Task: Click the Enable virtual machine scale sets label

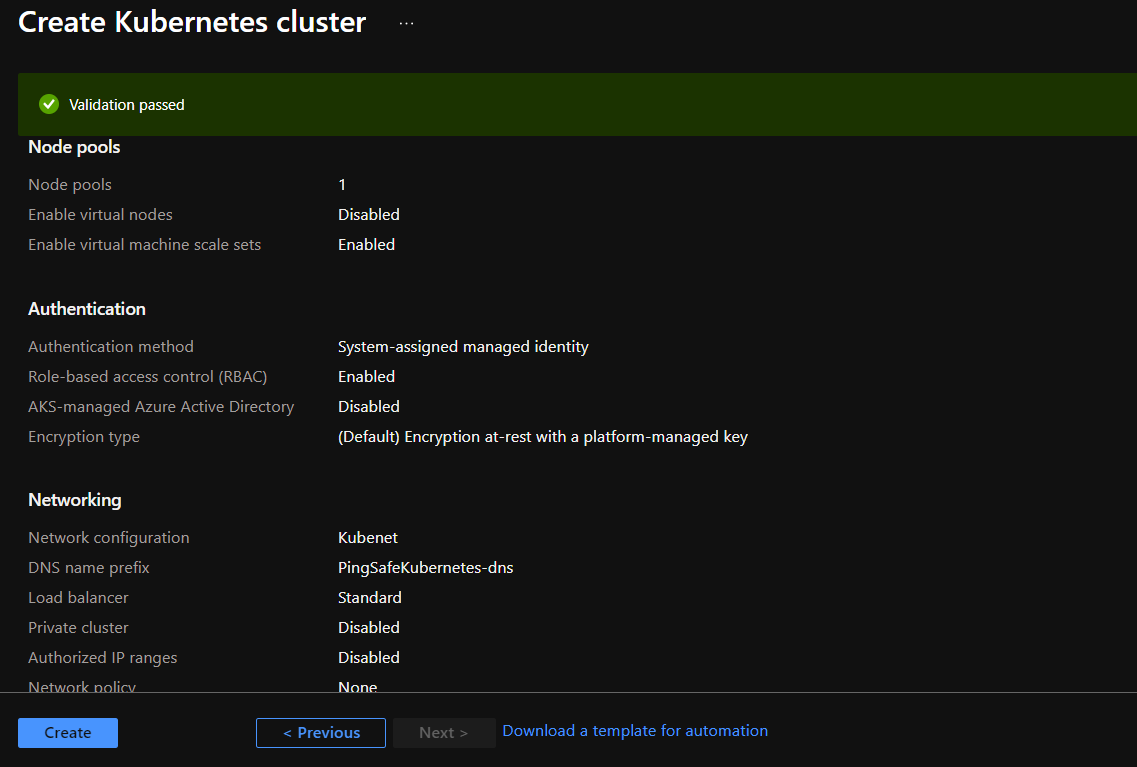Action: pos(144,245)
